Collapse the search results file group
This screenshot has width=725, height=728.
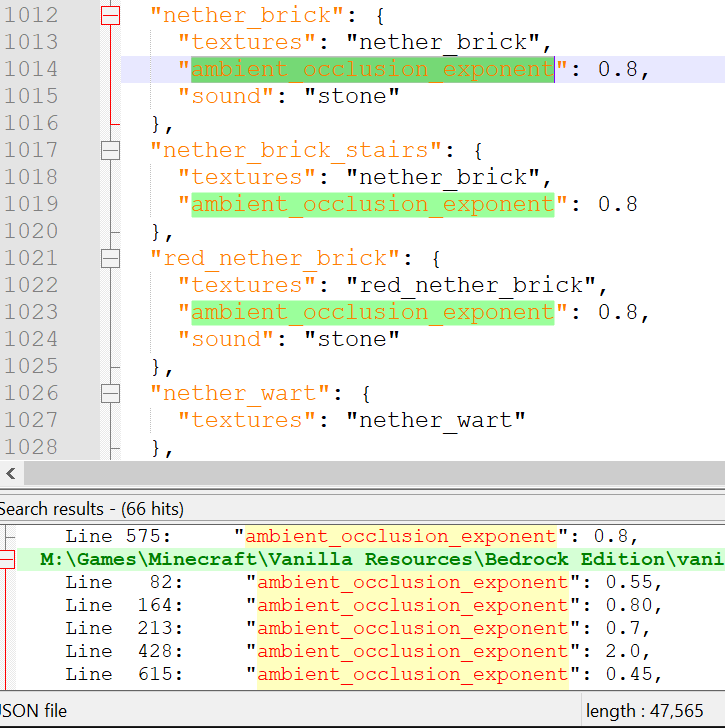[7, 559]
